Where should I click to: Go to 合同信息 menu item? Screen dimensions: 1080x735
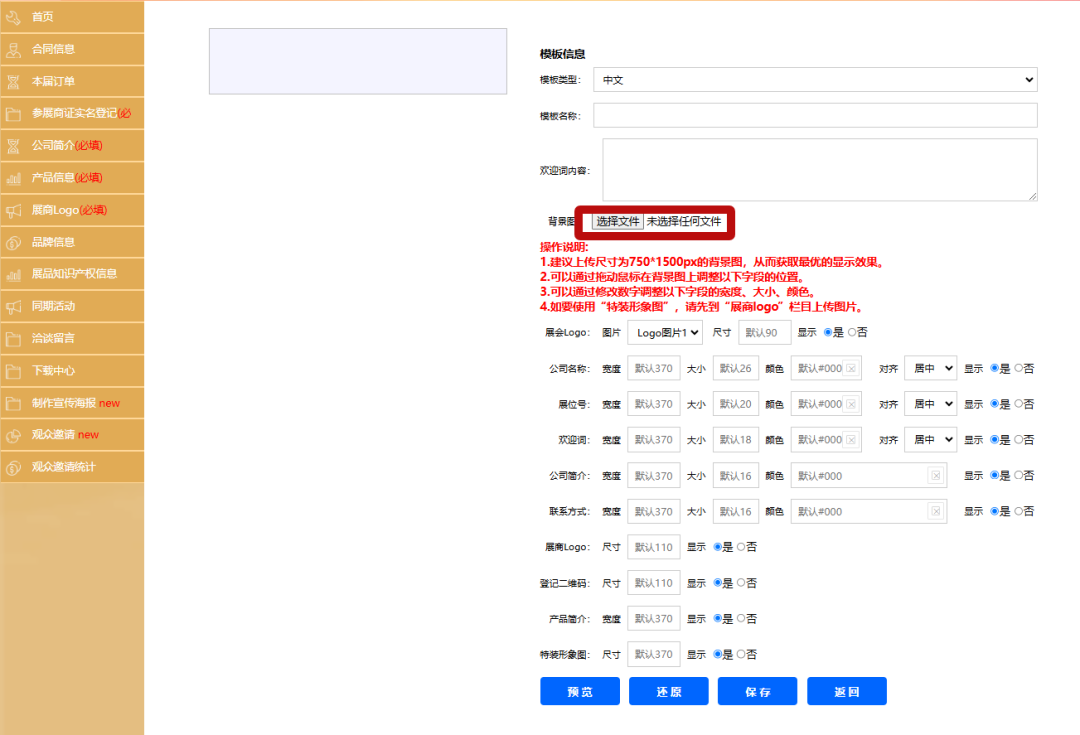(72, 49)
